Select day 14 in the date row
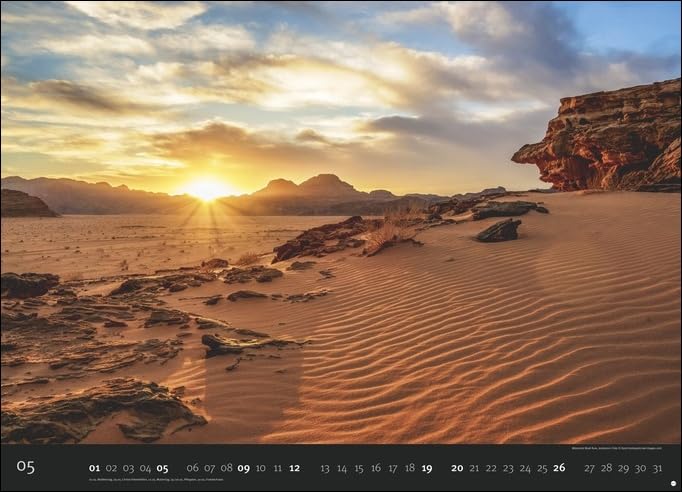682x492 pixels. 342,469
